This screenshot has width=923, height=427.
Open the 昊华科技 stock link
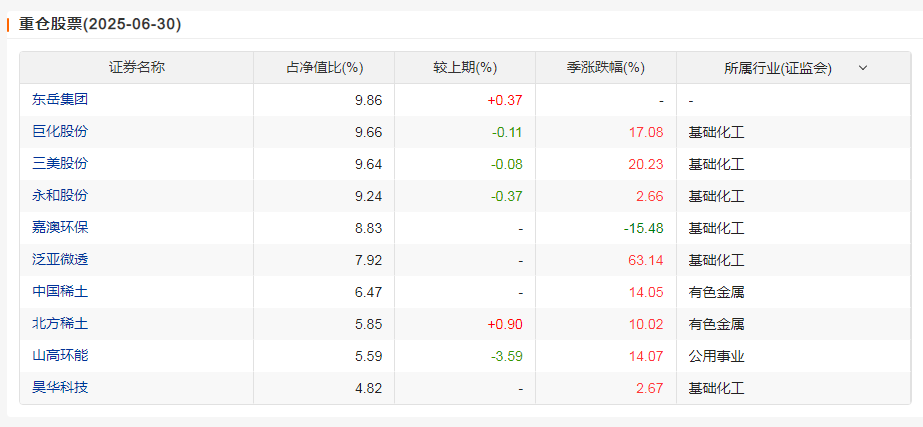tap(60, 388)
